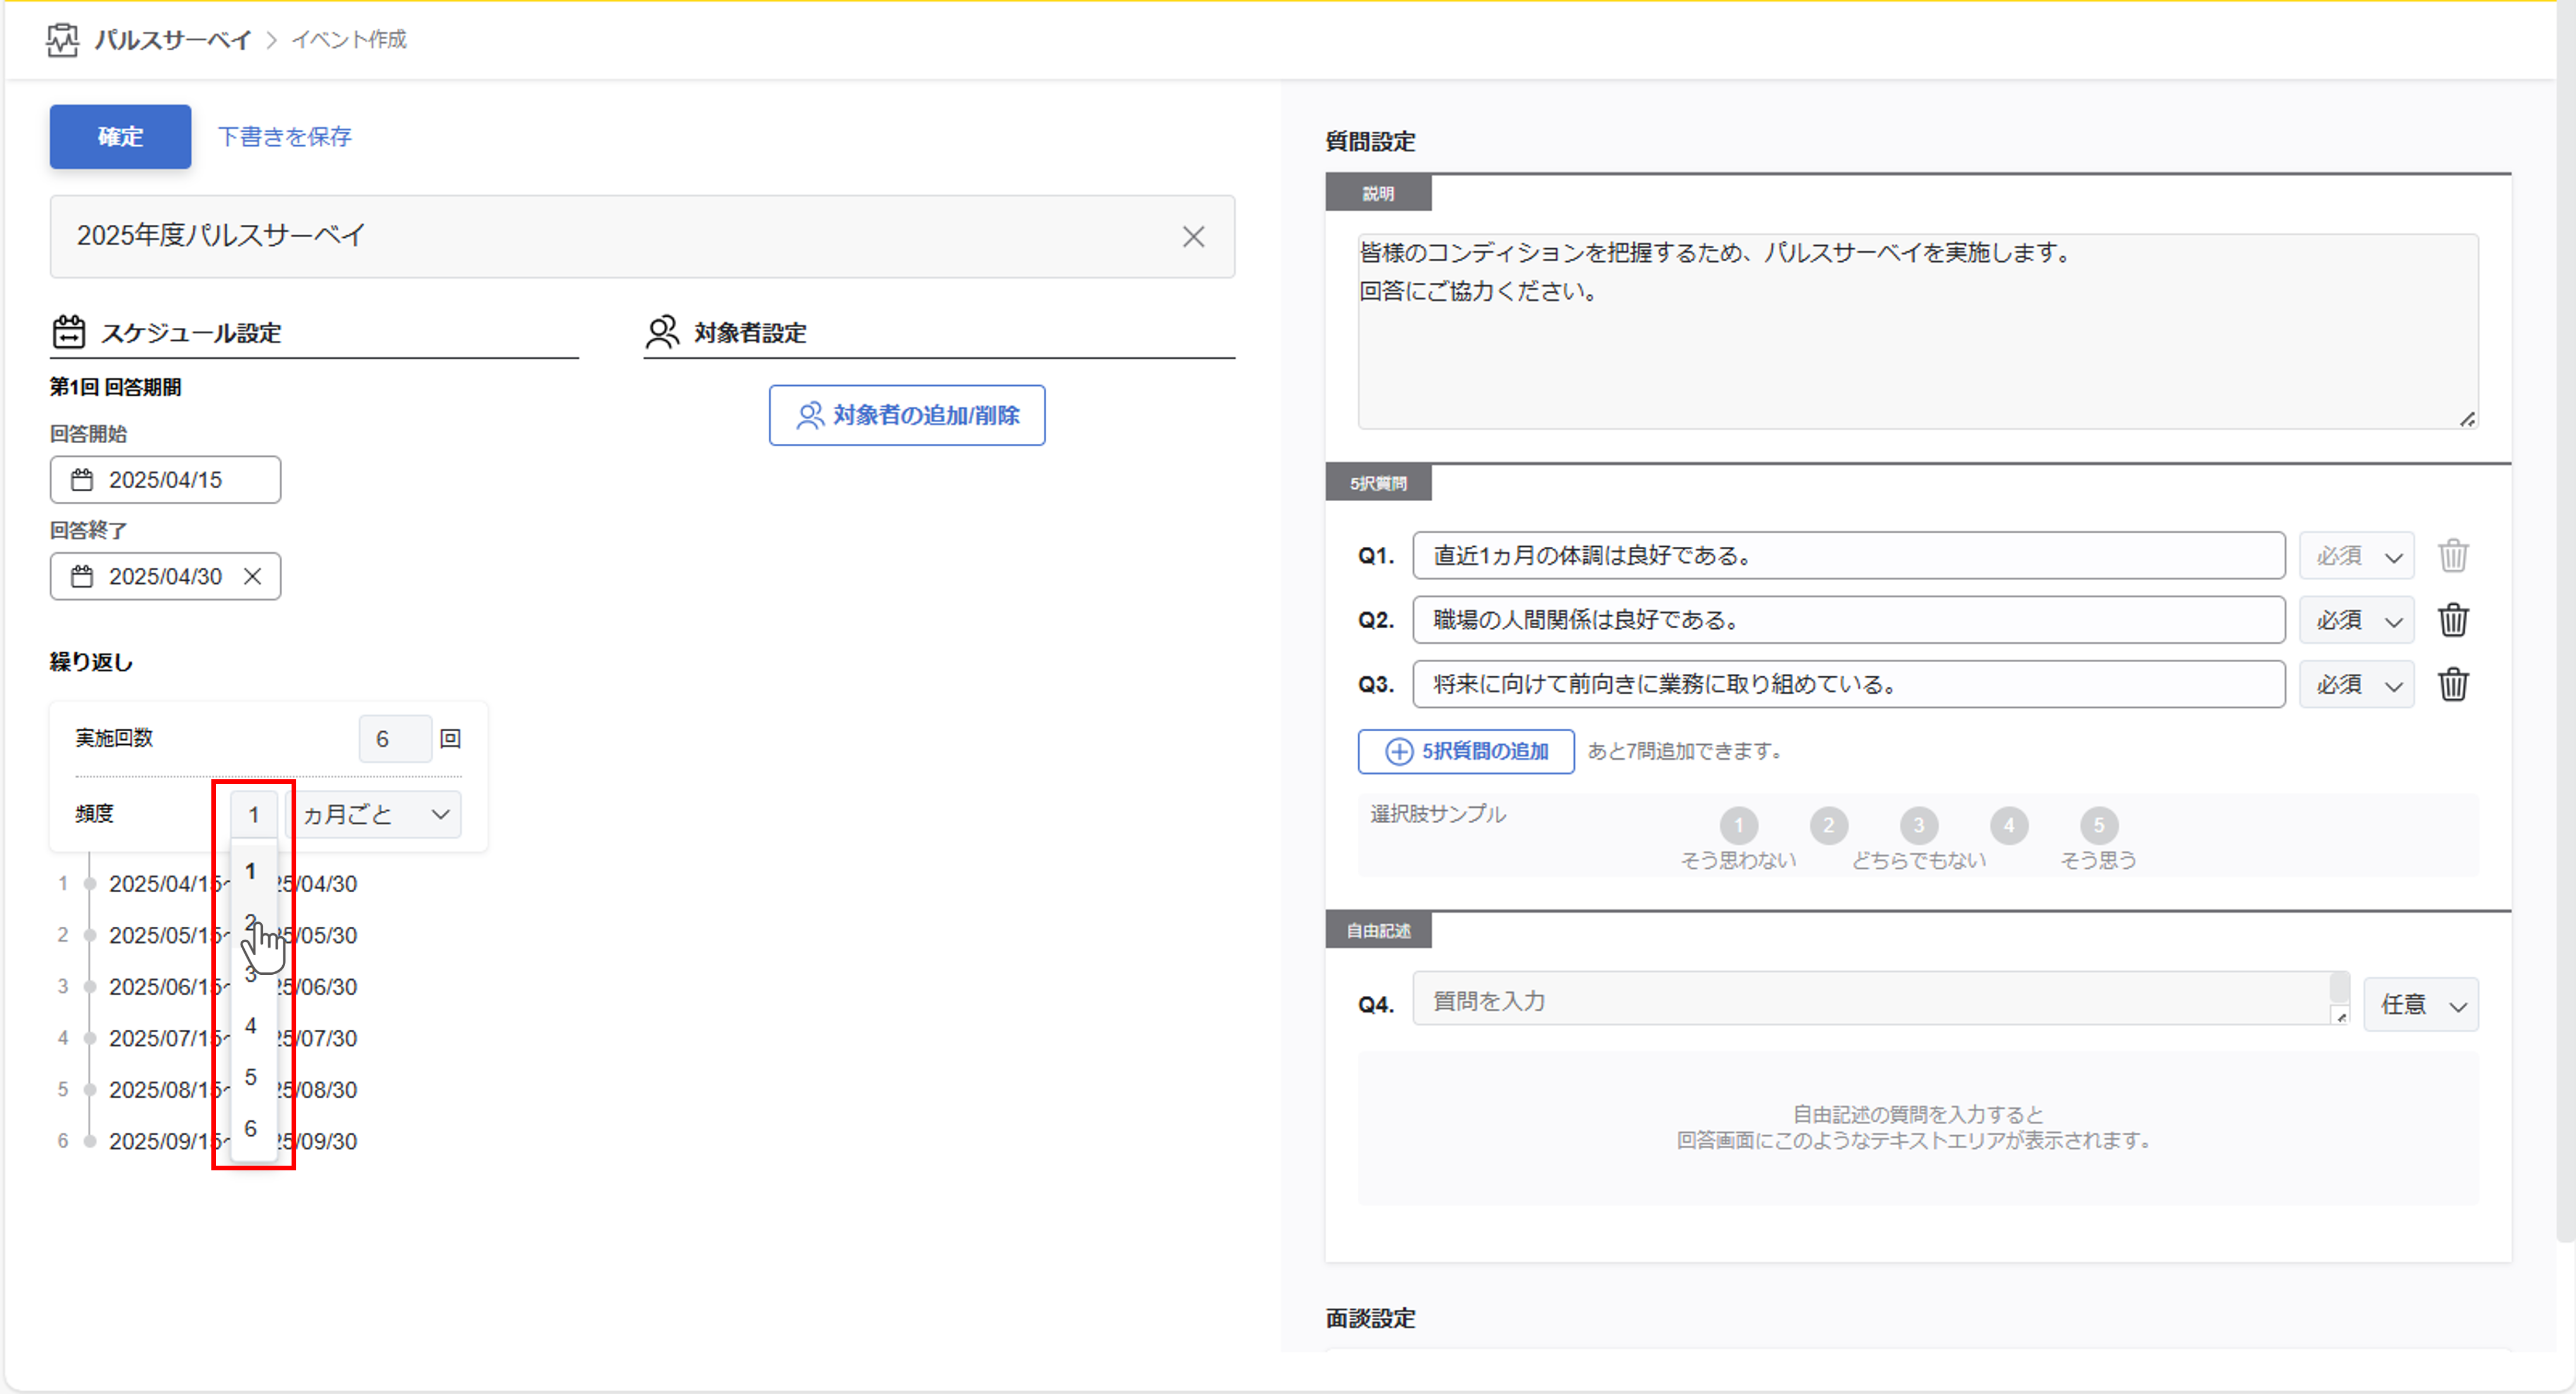Click the 質問設定 heading

point(1370,142)
